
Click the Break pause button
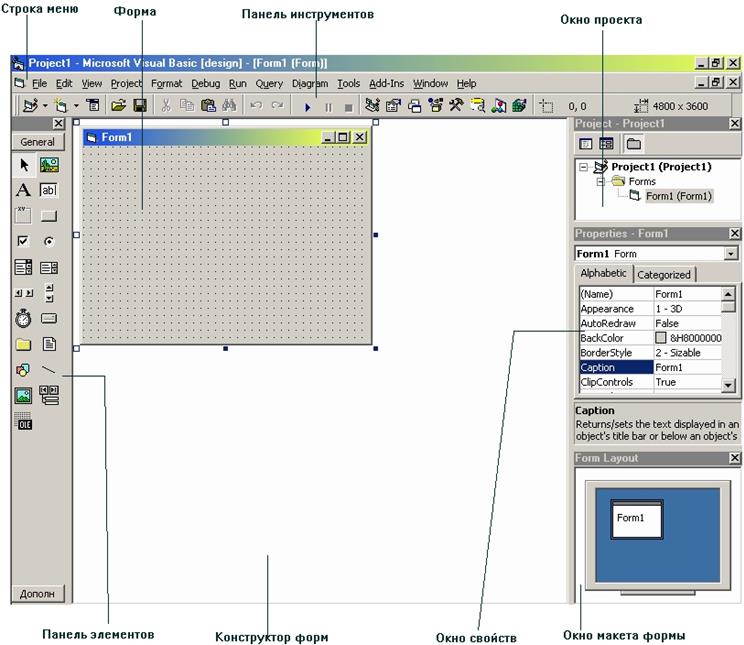point(328,107)
